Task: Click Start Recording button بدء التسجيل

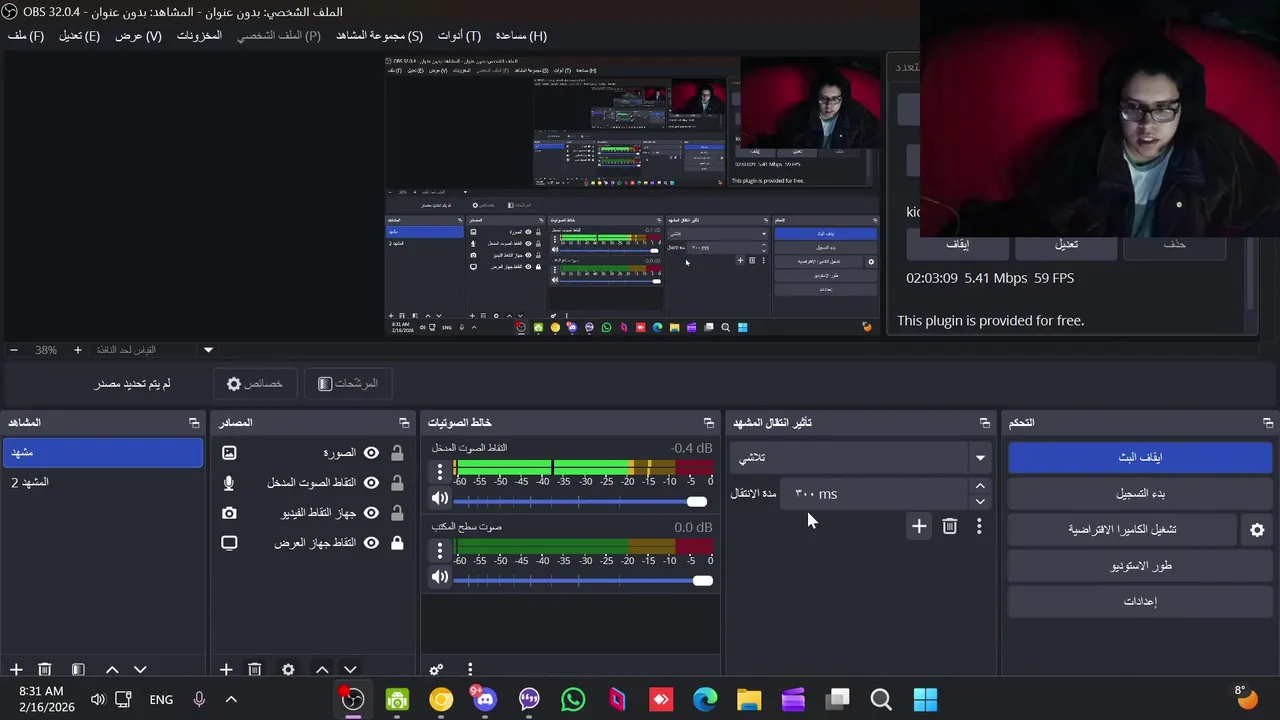Action: [1140, 494]
